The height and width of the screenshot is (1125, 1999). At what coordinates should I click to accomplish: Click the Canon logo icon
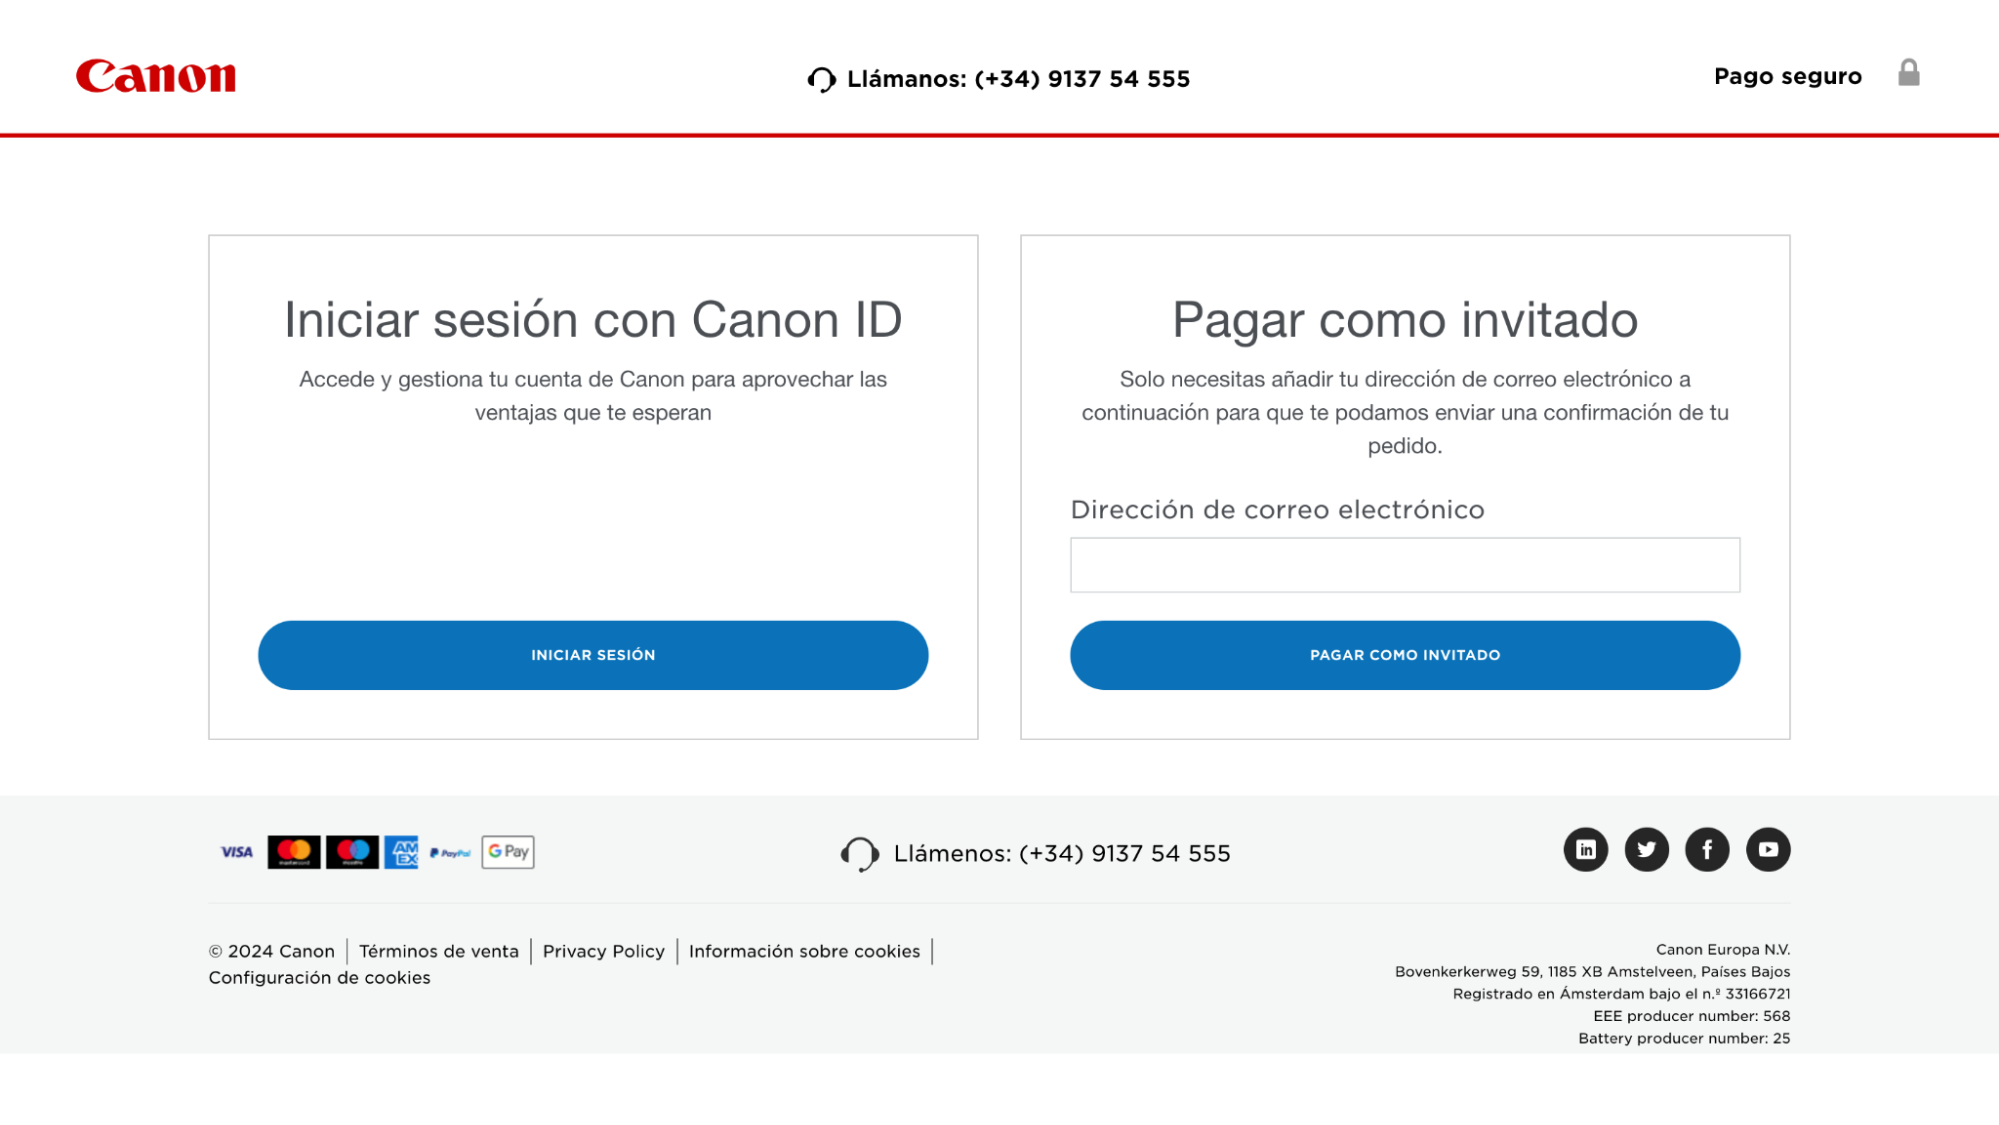[x=155, y=76]
